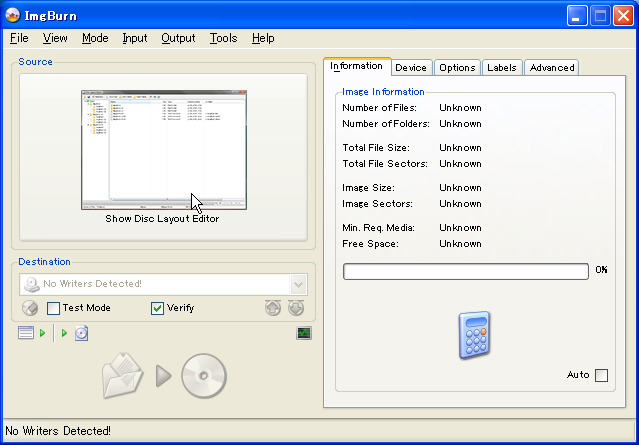Click the eject tray up arrow icon
The width and height of the screenshot is (639, 445).
[273, 308]
